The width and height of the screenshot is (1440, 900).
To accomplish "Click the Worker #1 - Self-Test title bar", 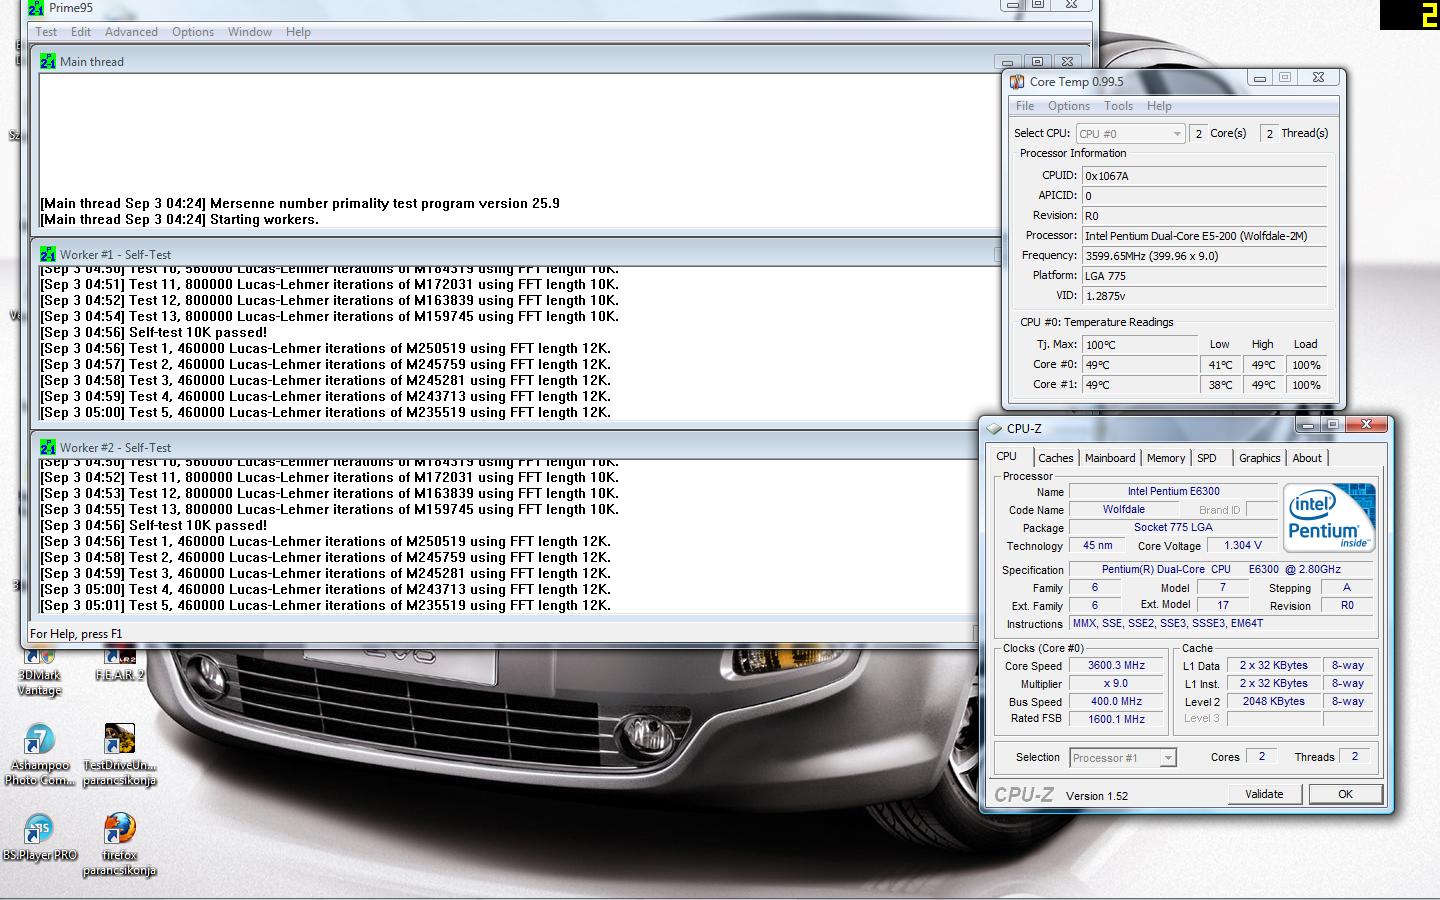I will click(x=515, y=254).
